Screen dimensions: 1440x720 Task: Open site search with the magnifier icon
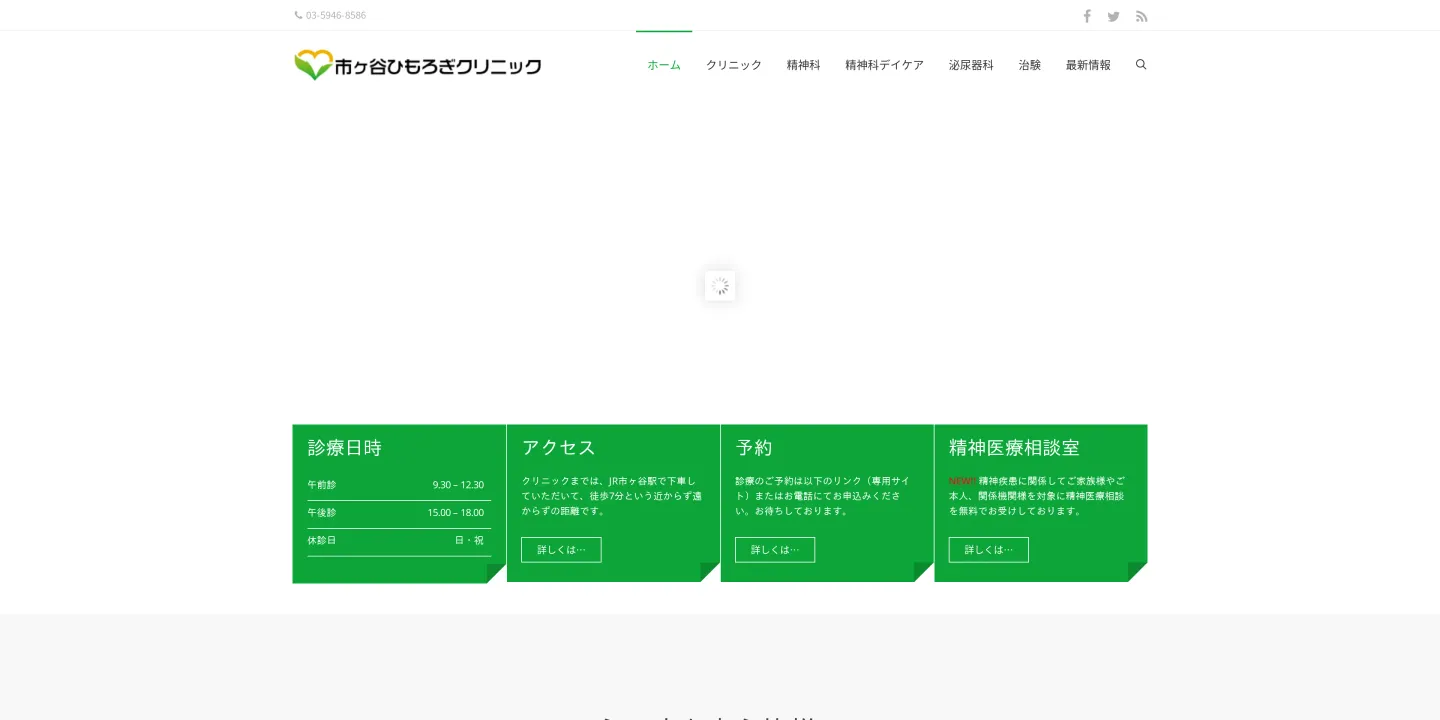tap(1141, 64)
